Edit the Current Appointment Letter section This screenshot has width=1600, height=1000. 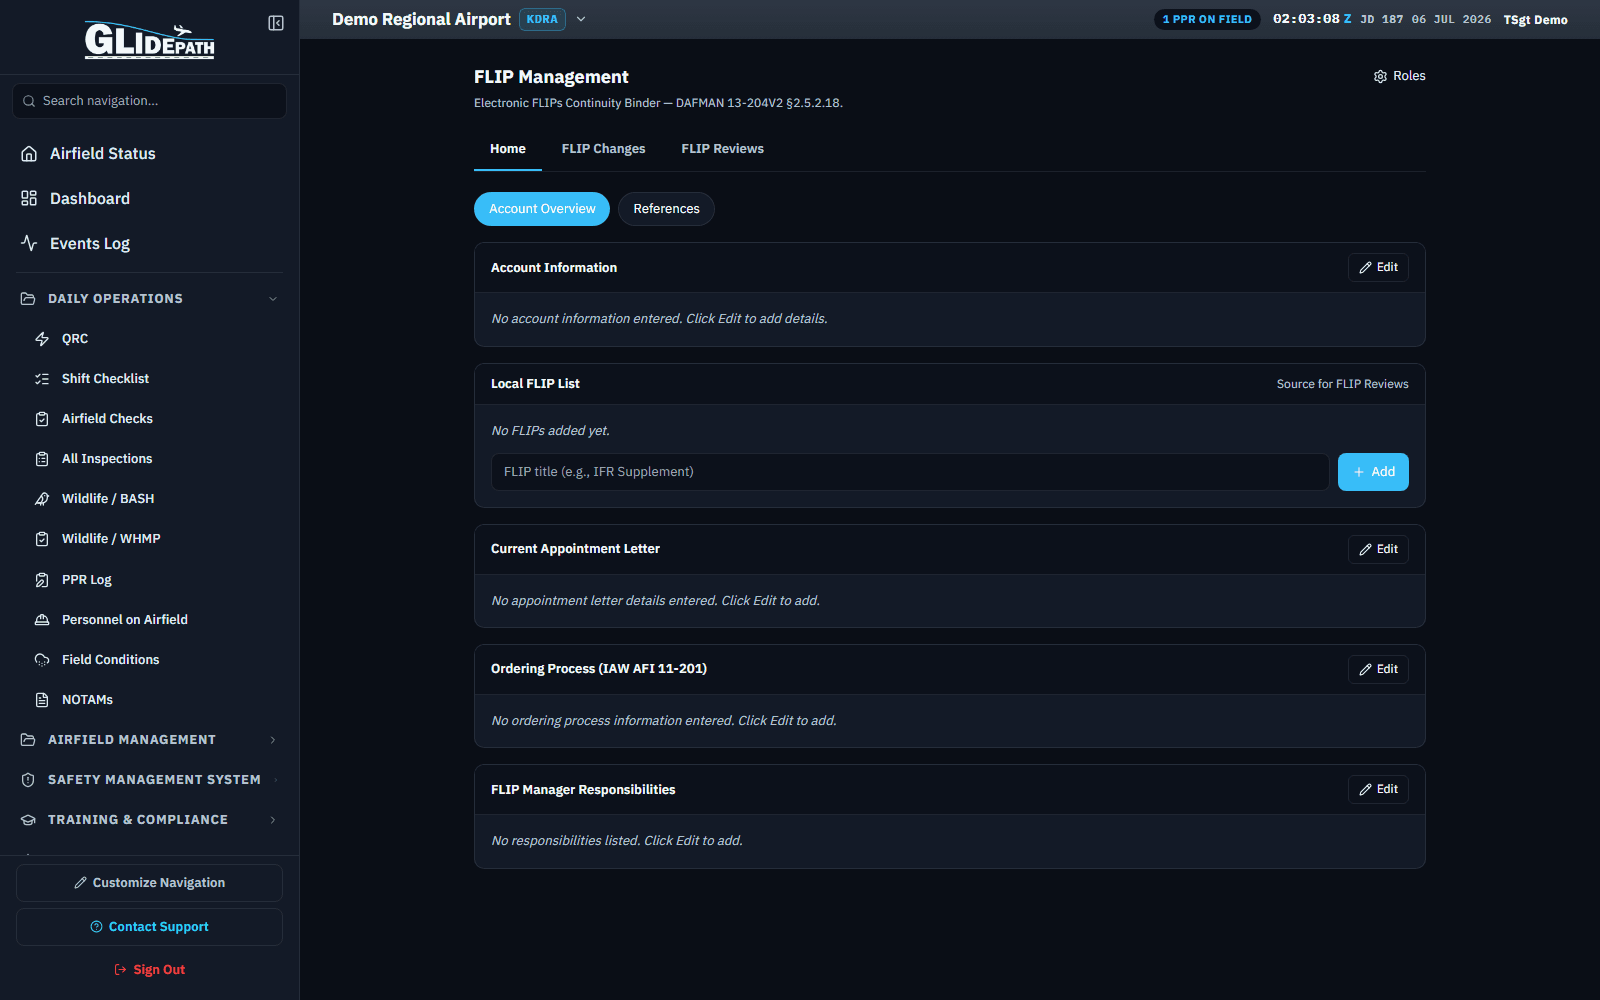(1378, 549)
